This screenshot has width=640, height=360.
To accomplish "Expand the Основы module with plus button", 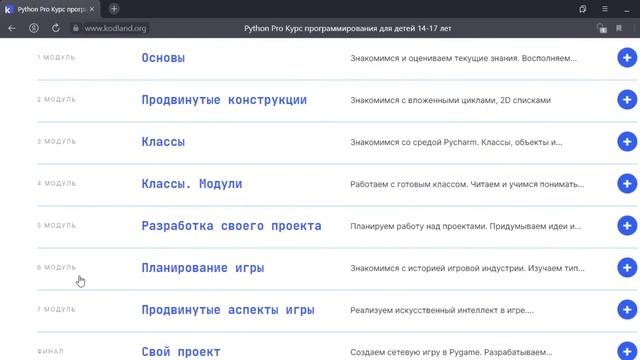I will pyautogui.click(x=627, y=58).
